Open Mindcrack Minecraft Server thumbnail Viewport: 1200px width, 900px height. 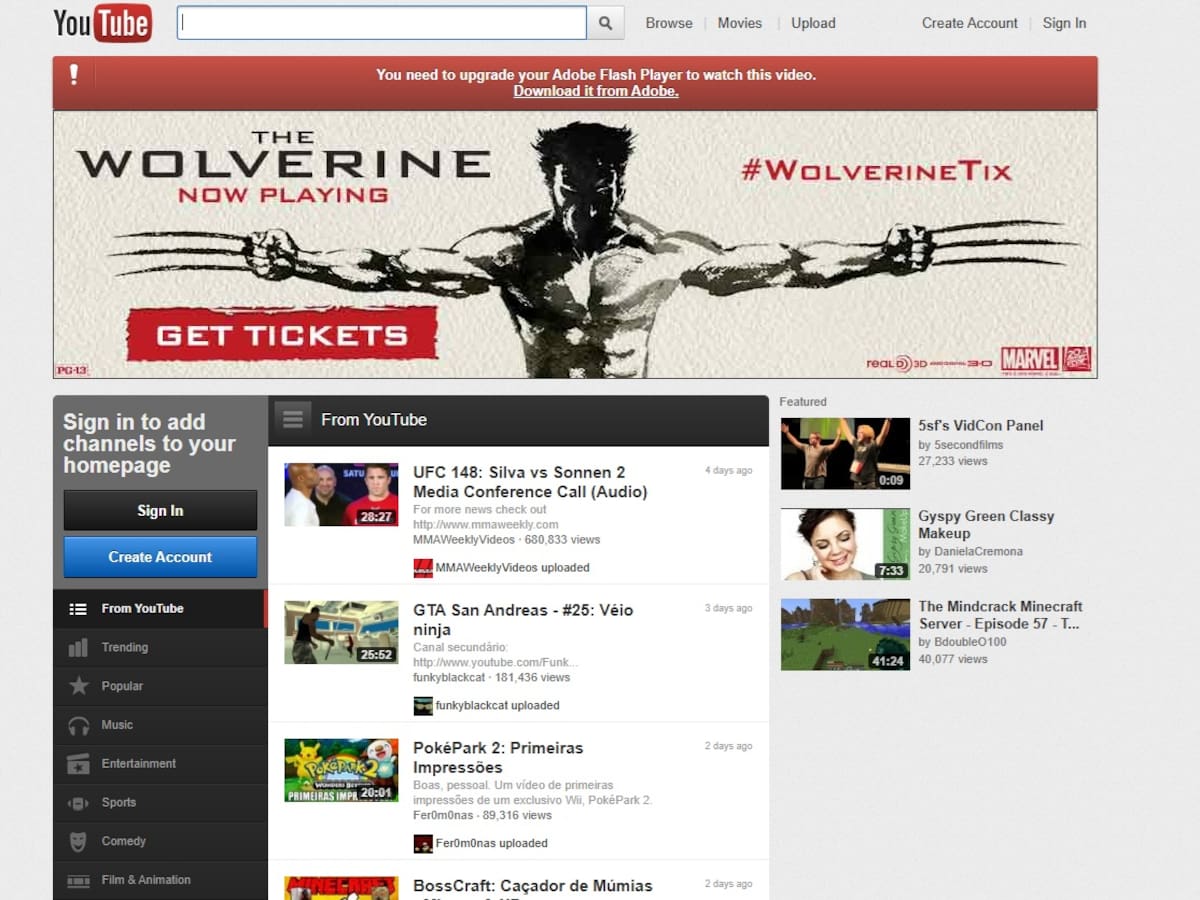845,634
